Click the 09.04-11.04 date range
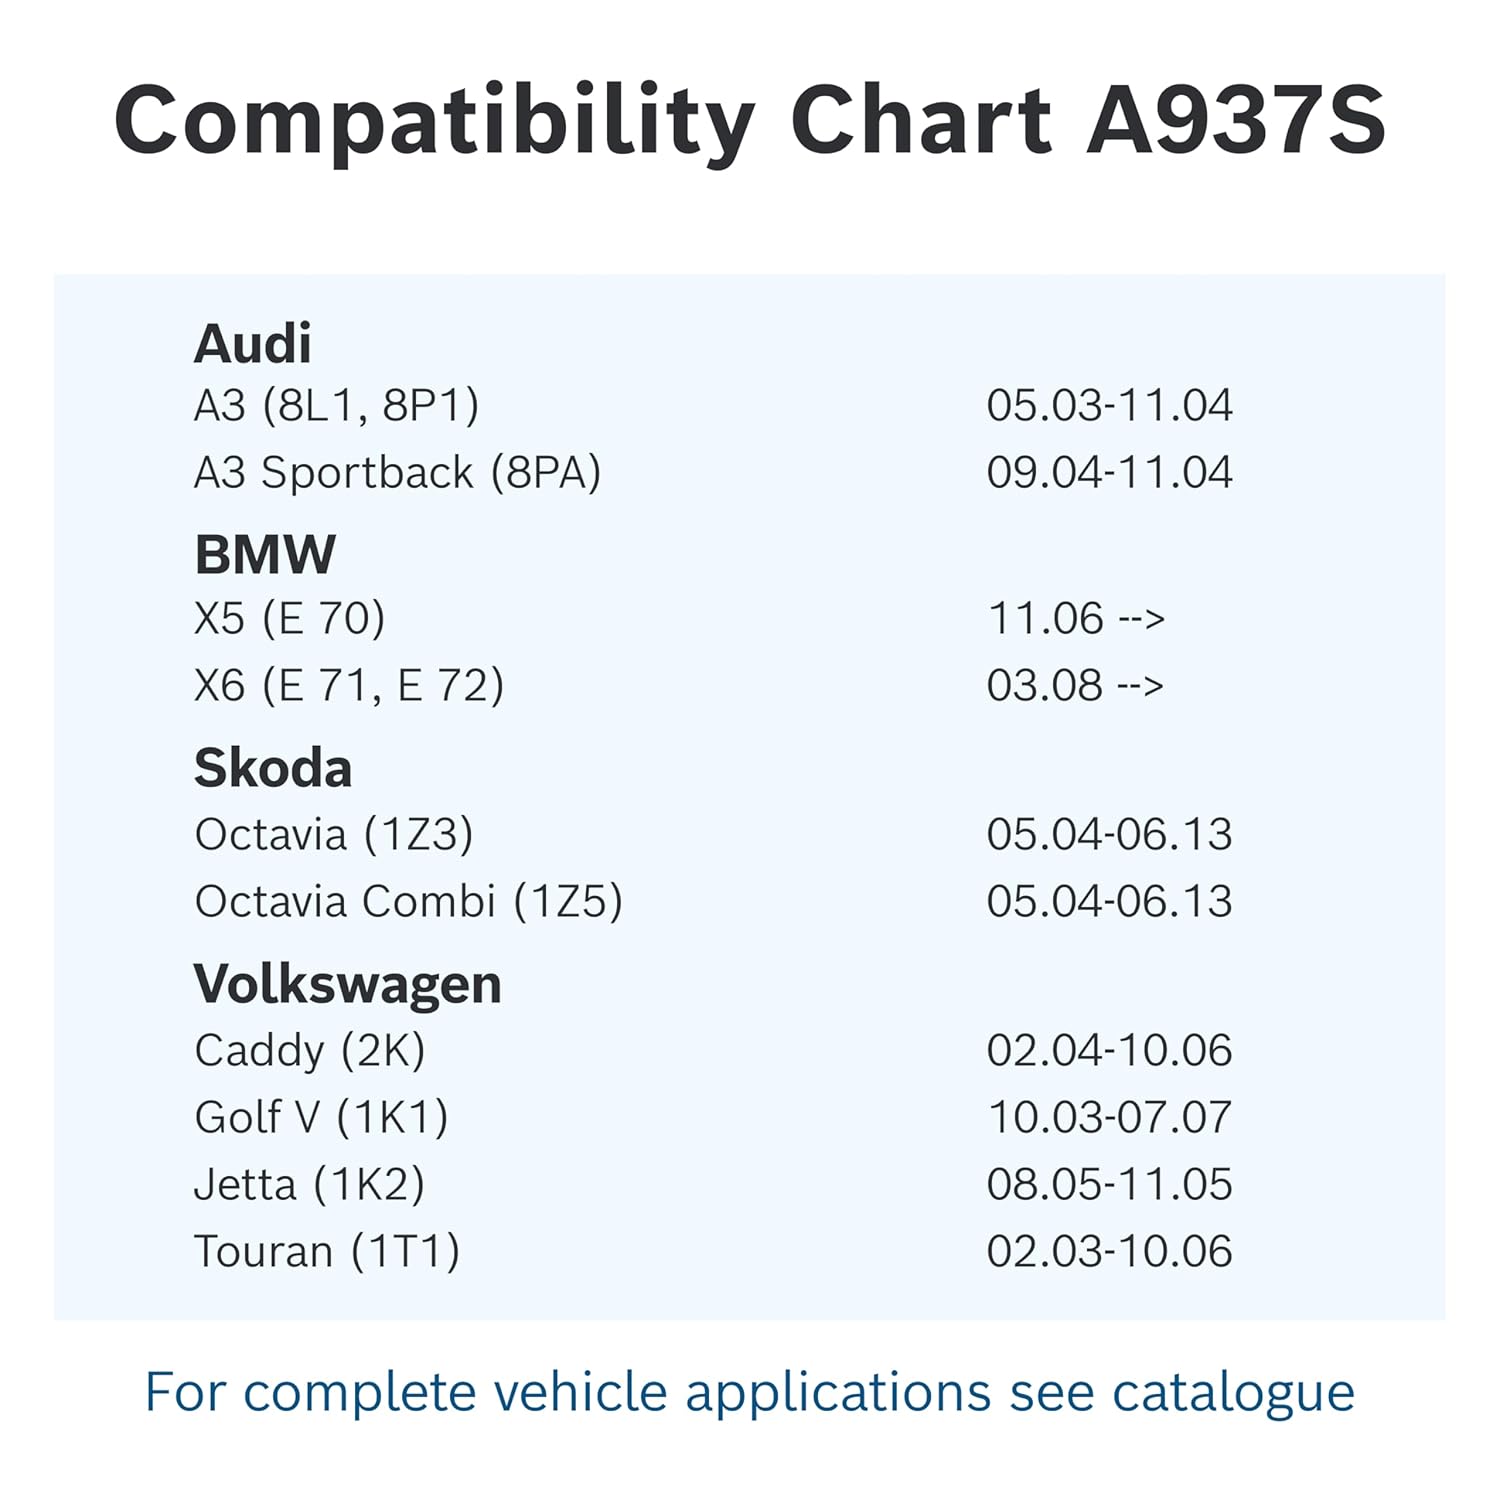The width and height of the screenshot is (1500, 1500). coord(1109,473)
